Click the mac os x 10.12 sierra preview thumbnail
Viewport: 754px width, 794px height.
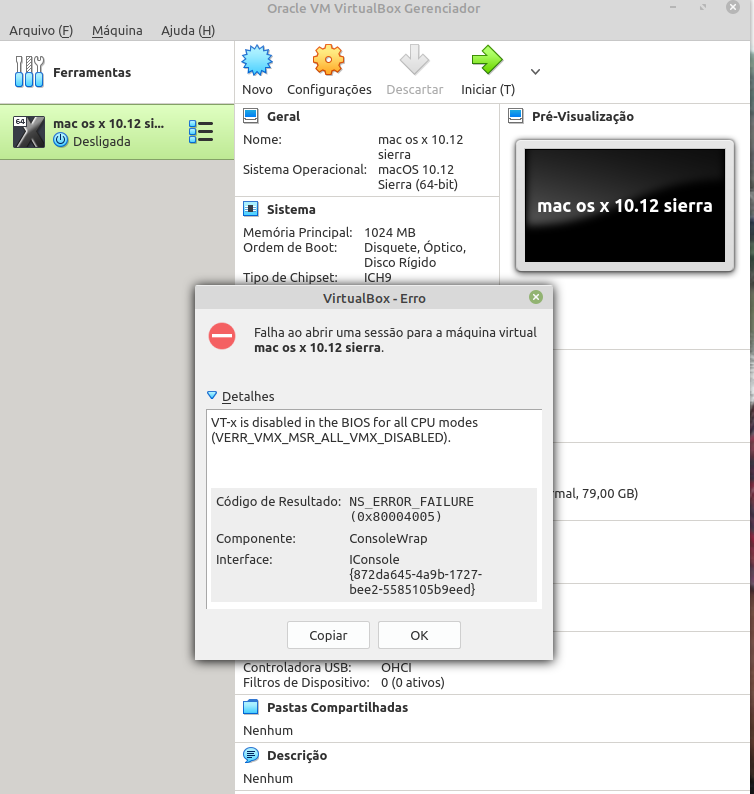625,206
